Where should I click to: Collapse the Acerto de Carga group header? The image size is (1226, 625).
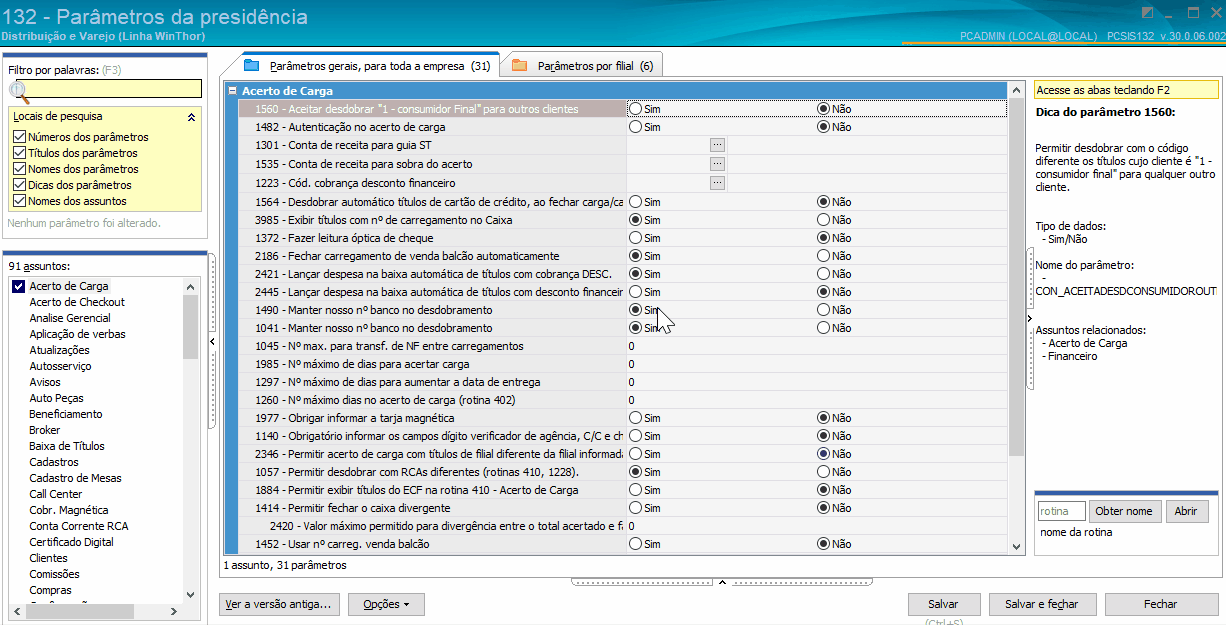(233, 91)
